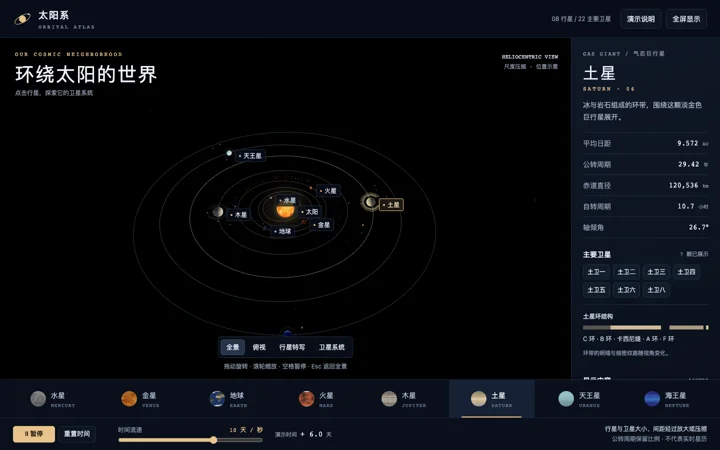The height and width of the screenshot is (450, 720).
Task: Pause the simulation with the 暂停 button
Action: pos(34,434)
